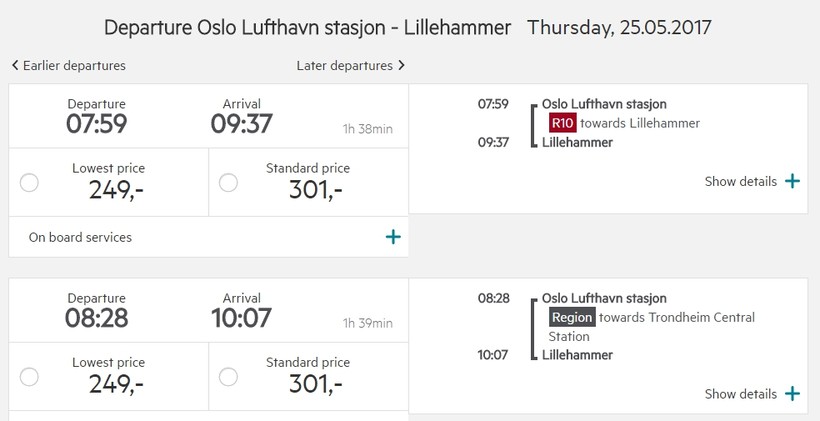
Task: Select Standard price 301 for 07:59 departure
Action: 228,182
